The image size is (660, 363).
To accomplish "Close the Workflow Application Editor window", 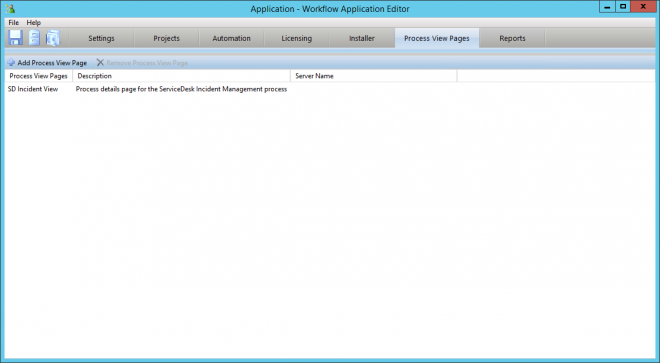I will coord(644,7).
